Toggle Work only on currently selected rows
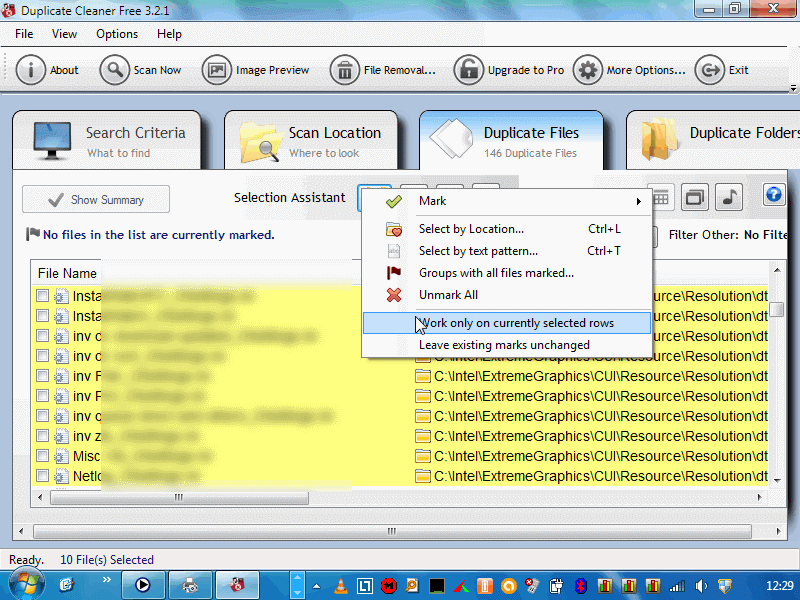Image resolution: width=800 pixels, height=600 pixels. pos(515,323)
